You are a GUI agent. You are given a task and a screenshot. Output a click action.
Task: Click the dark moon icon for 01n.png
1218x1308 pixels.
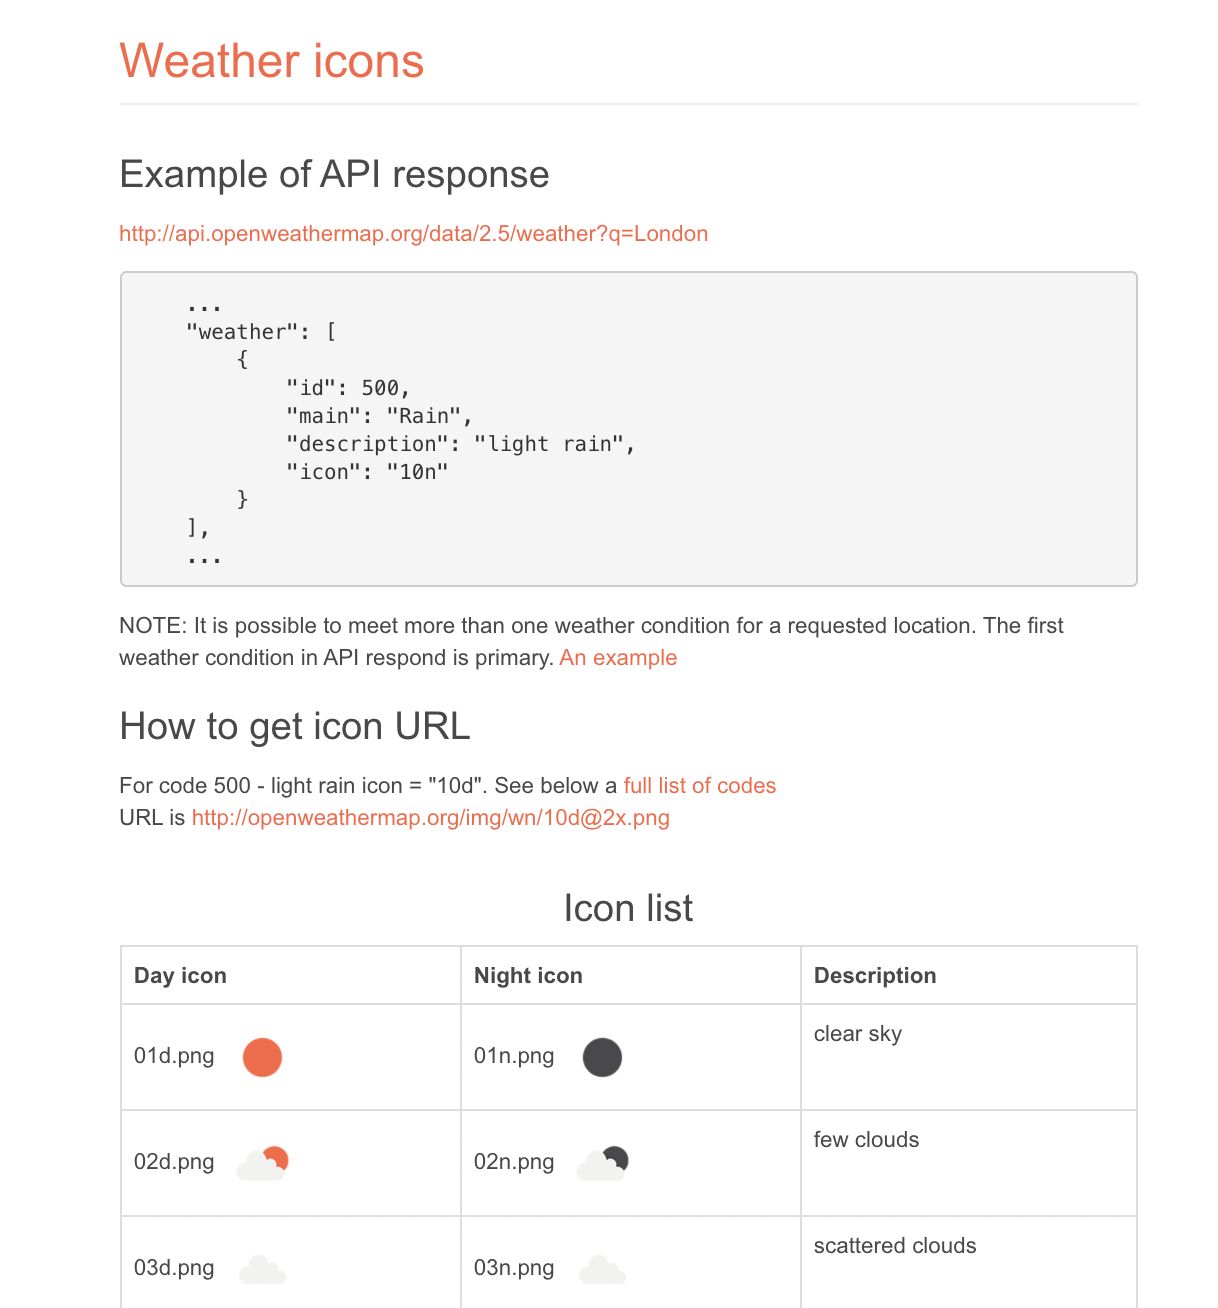click(x=602, y=1057)
